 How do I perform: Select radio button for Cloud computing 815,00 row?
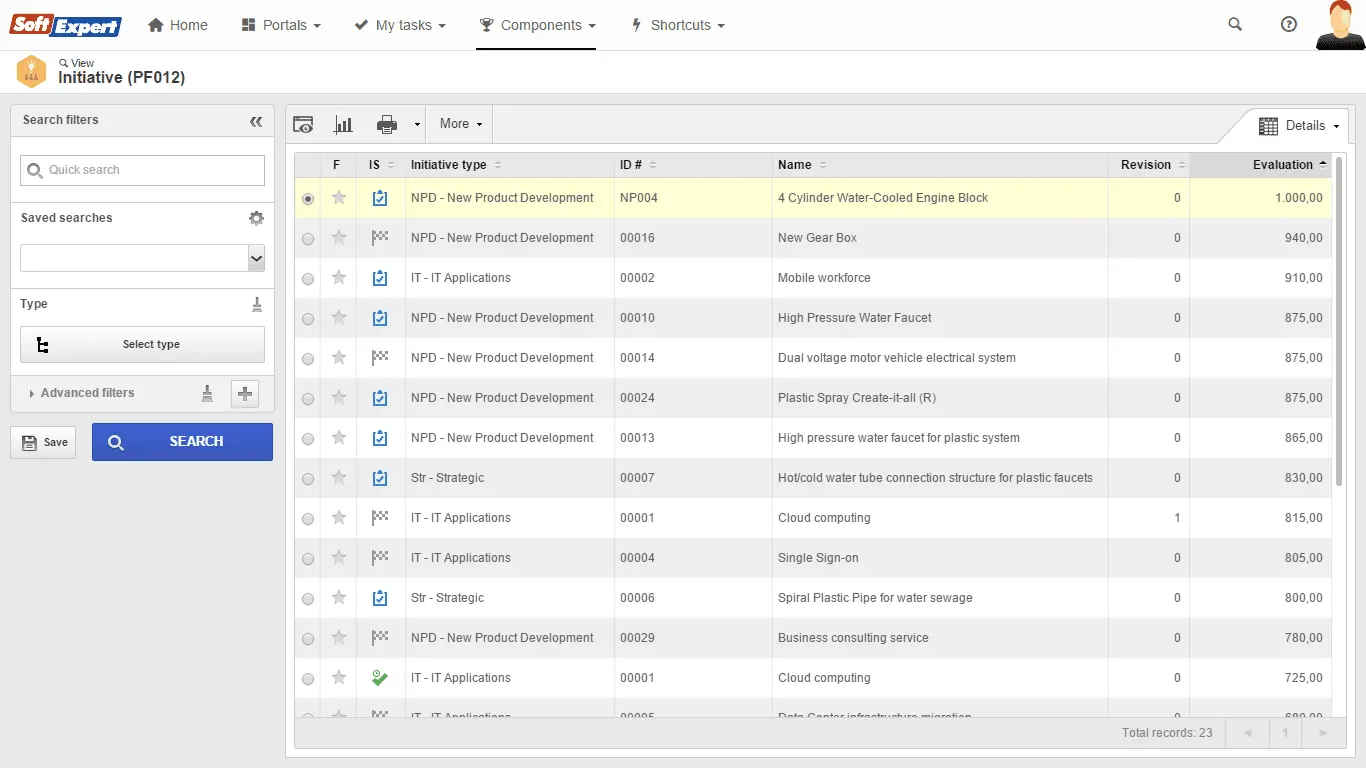click(308, 519)
